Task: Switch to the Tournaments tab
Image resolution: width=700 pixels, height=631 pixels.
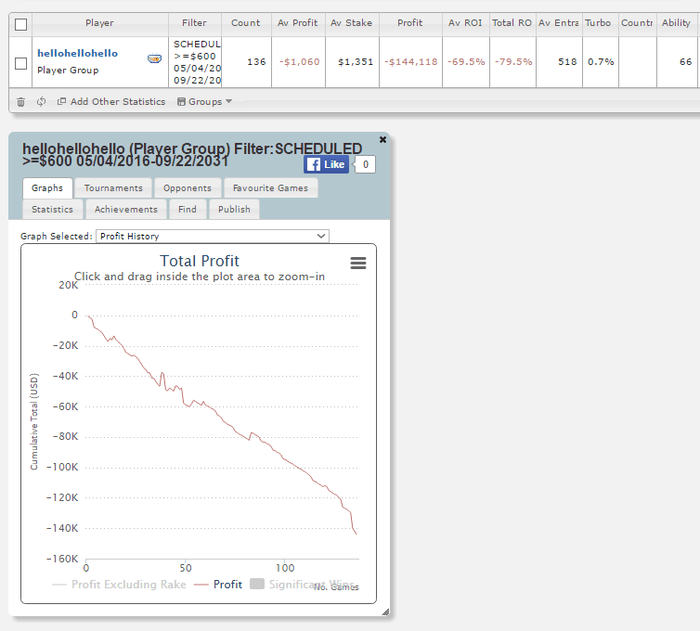Action: (x=113, y=188)
